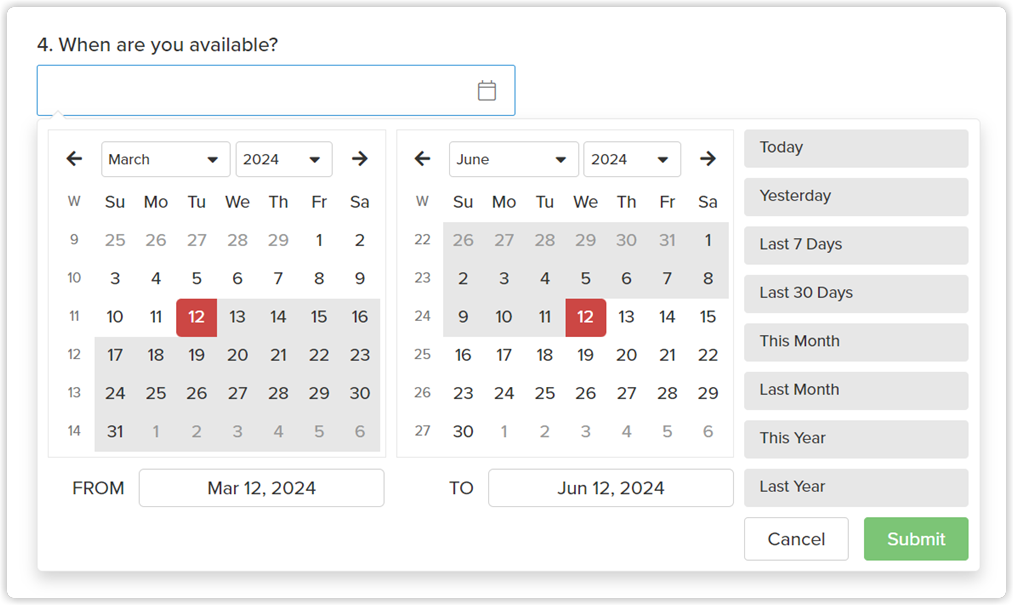Viewport: 1014px width, 606px height.
Task: Go to previous month in March calendar
Action: click(74, 158)
